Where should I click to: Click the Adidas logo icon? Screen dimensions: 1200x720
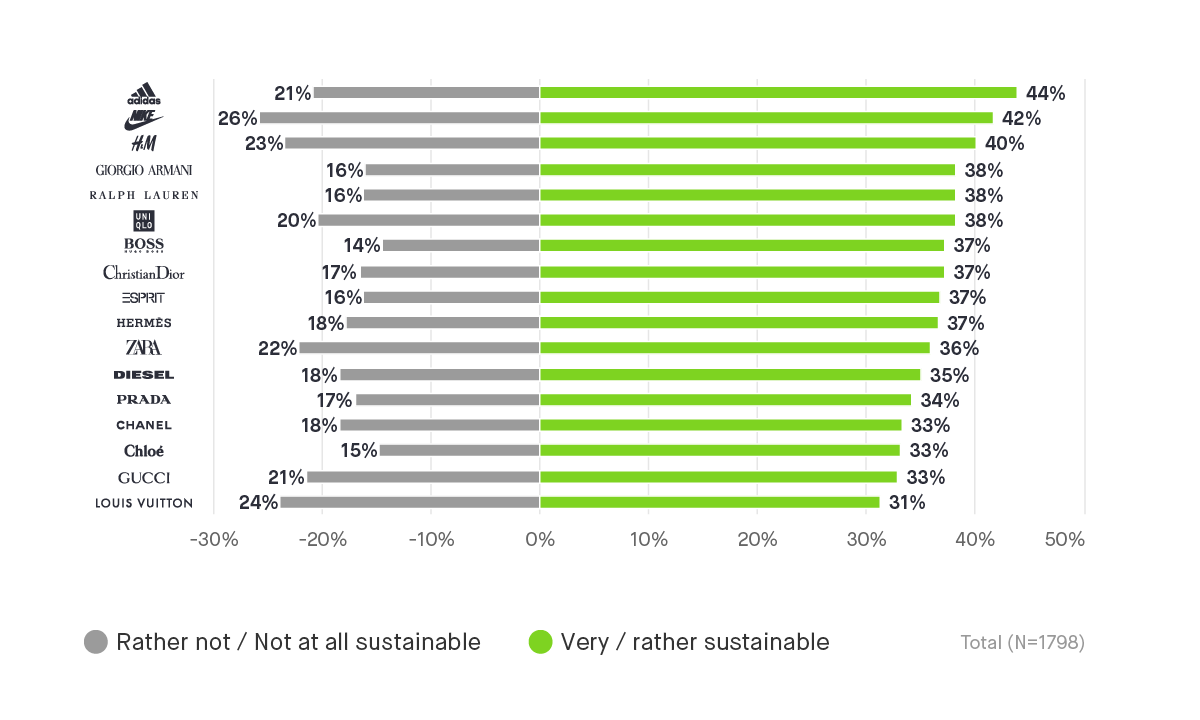pyautogui.click(x=144, y=94)
